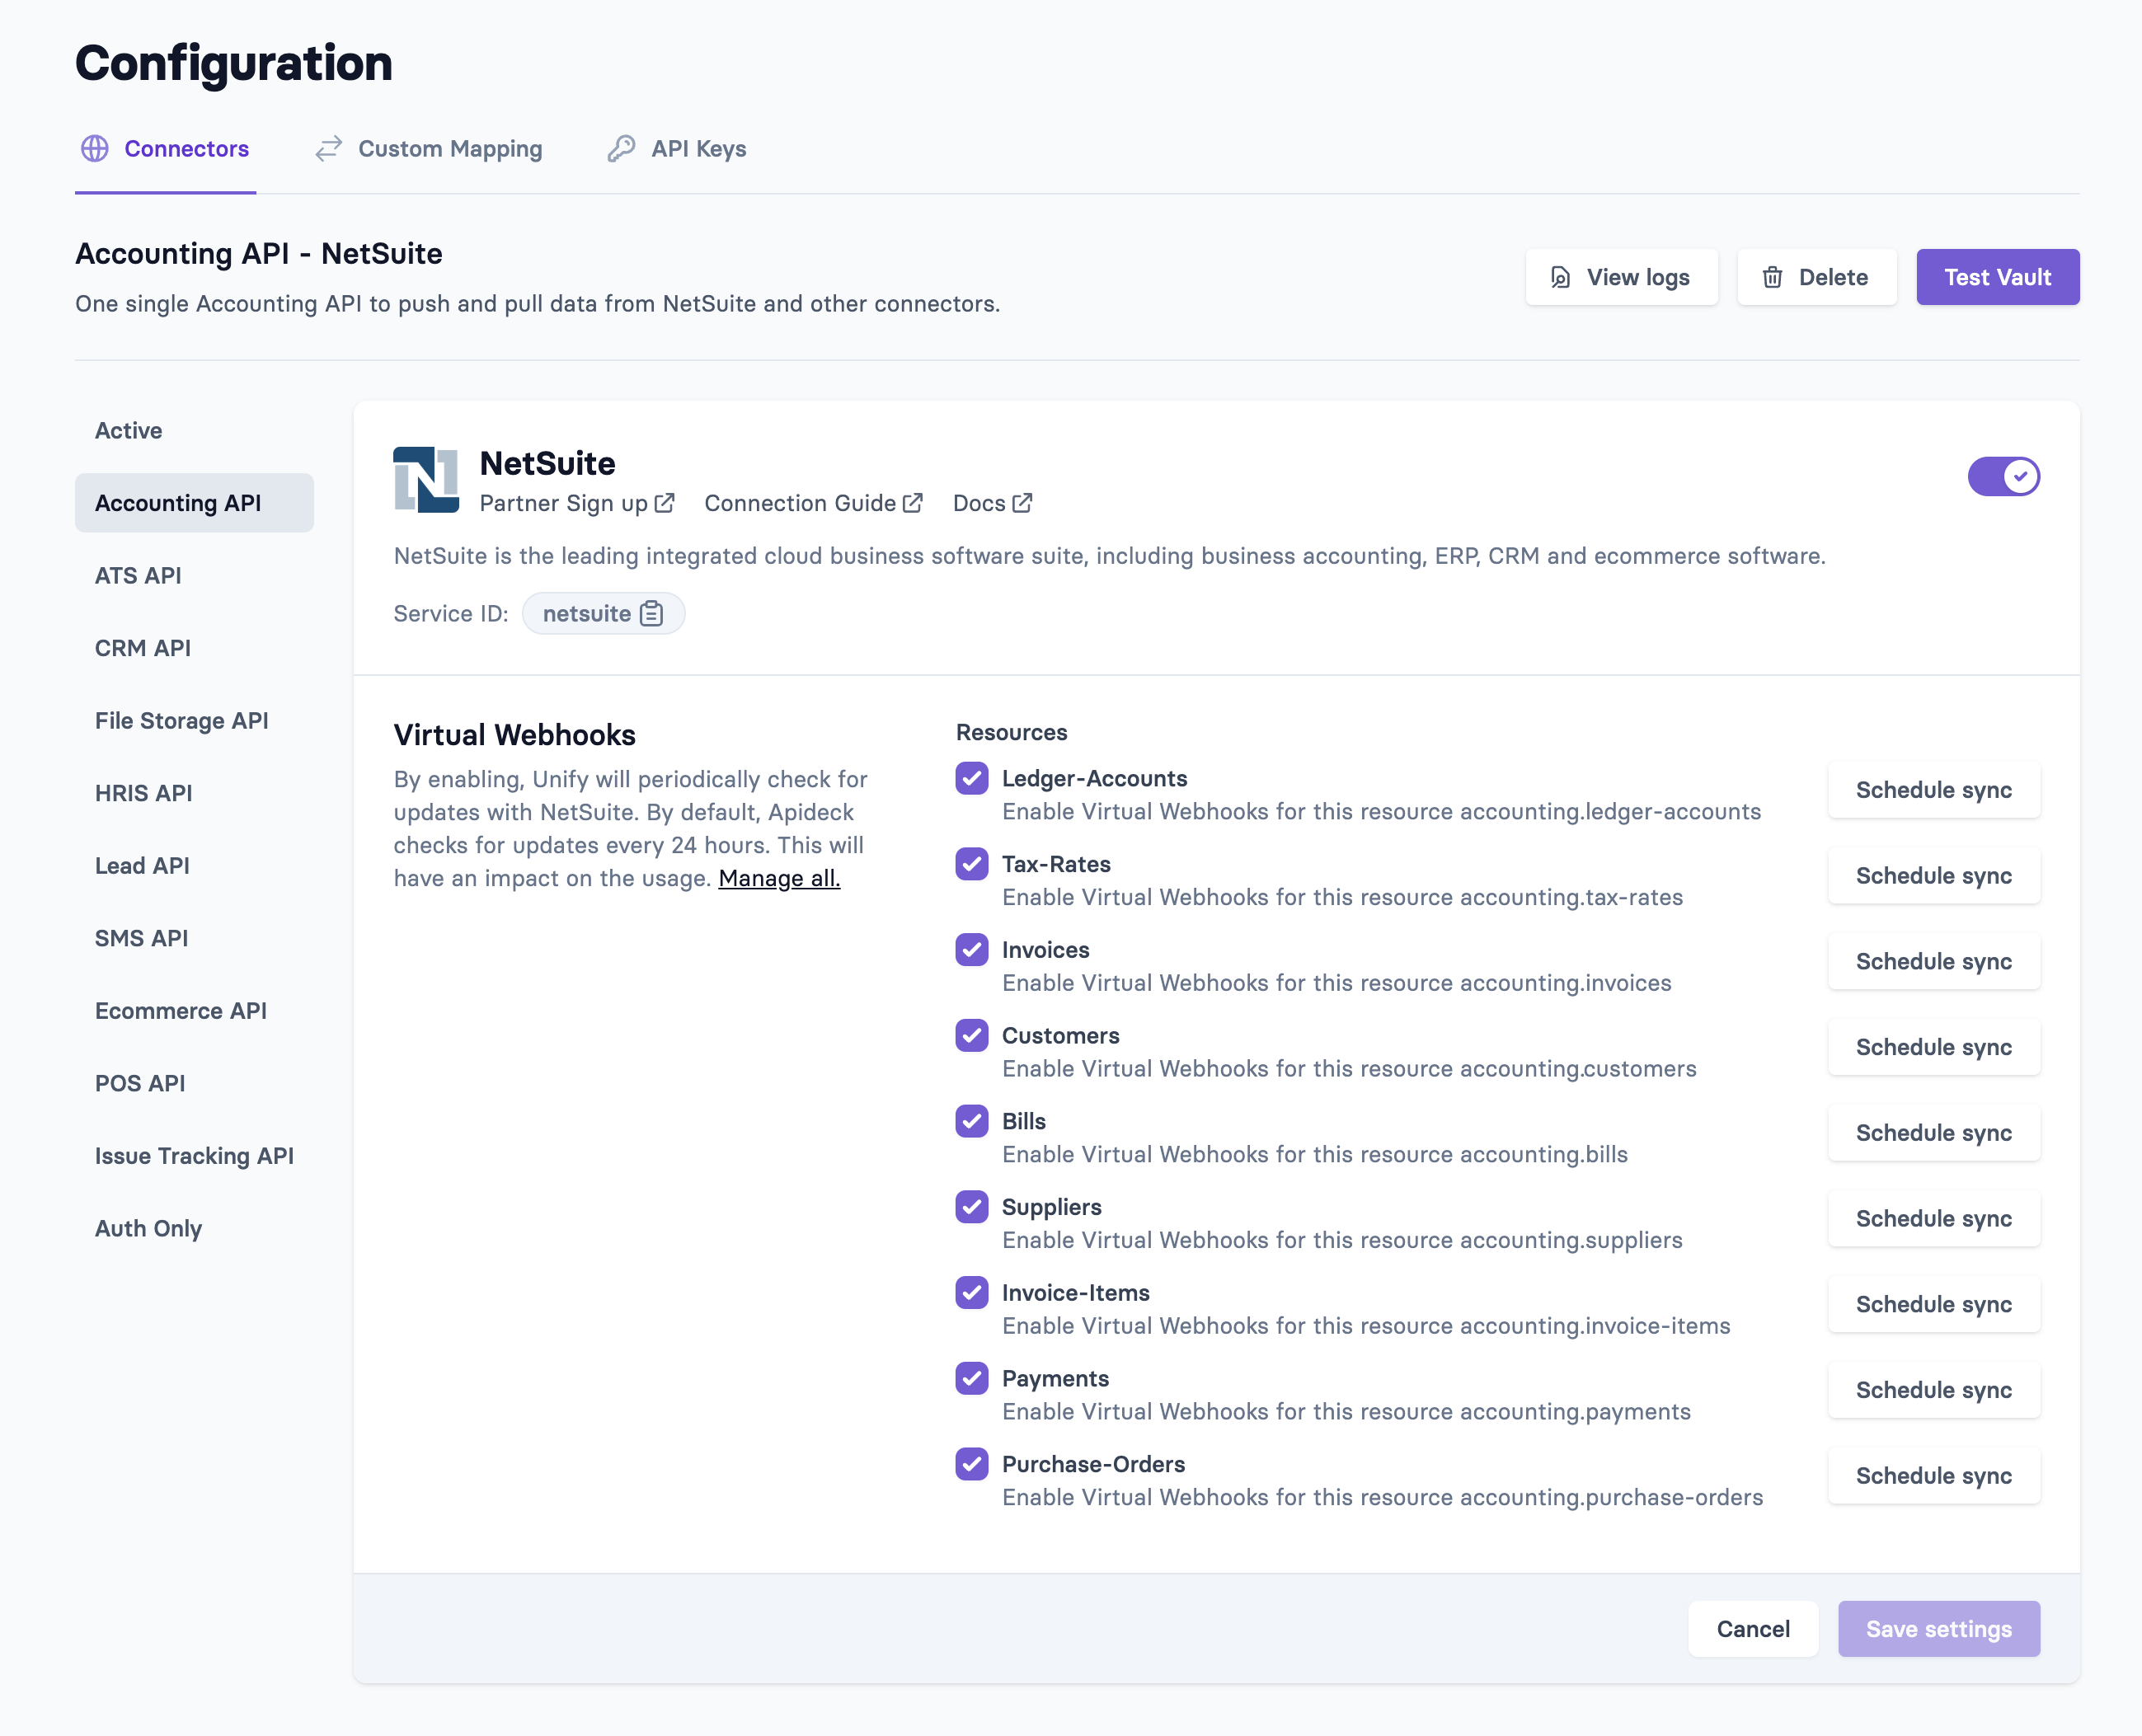Schedule sync for Customers

pos(1933,1047)
